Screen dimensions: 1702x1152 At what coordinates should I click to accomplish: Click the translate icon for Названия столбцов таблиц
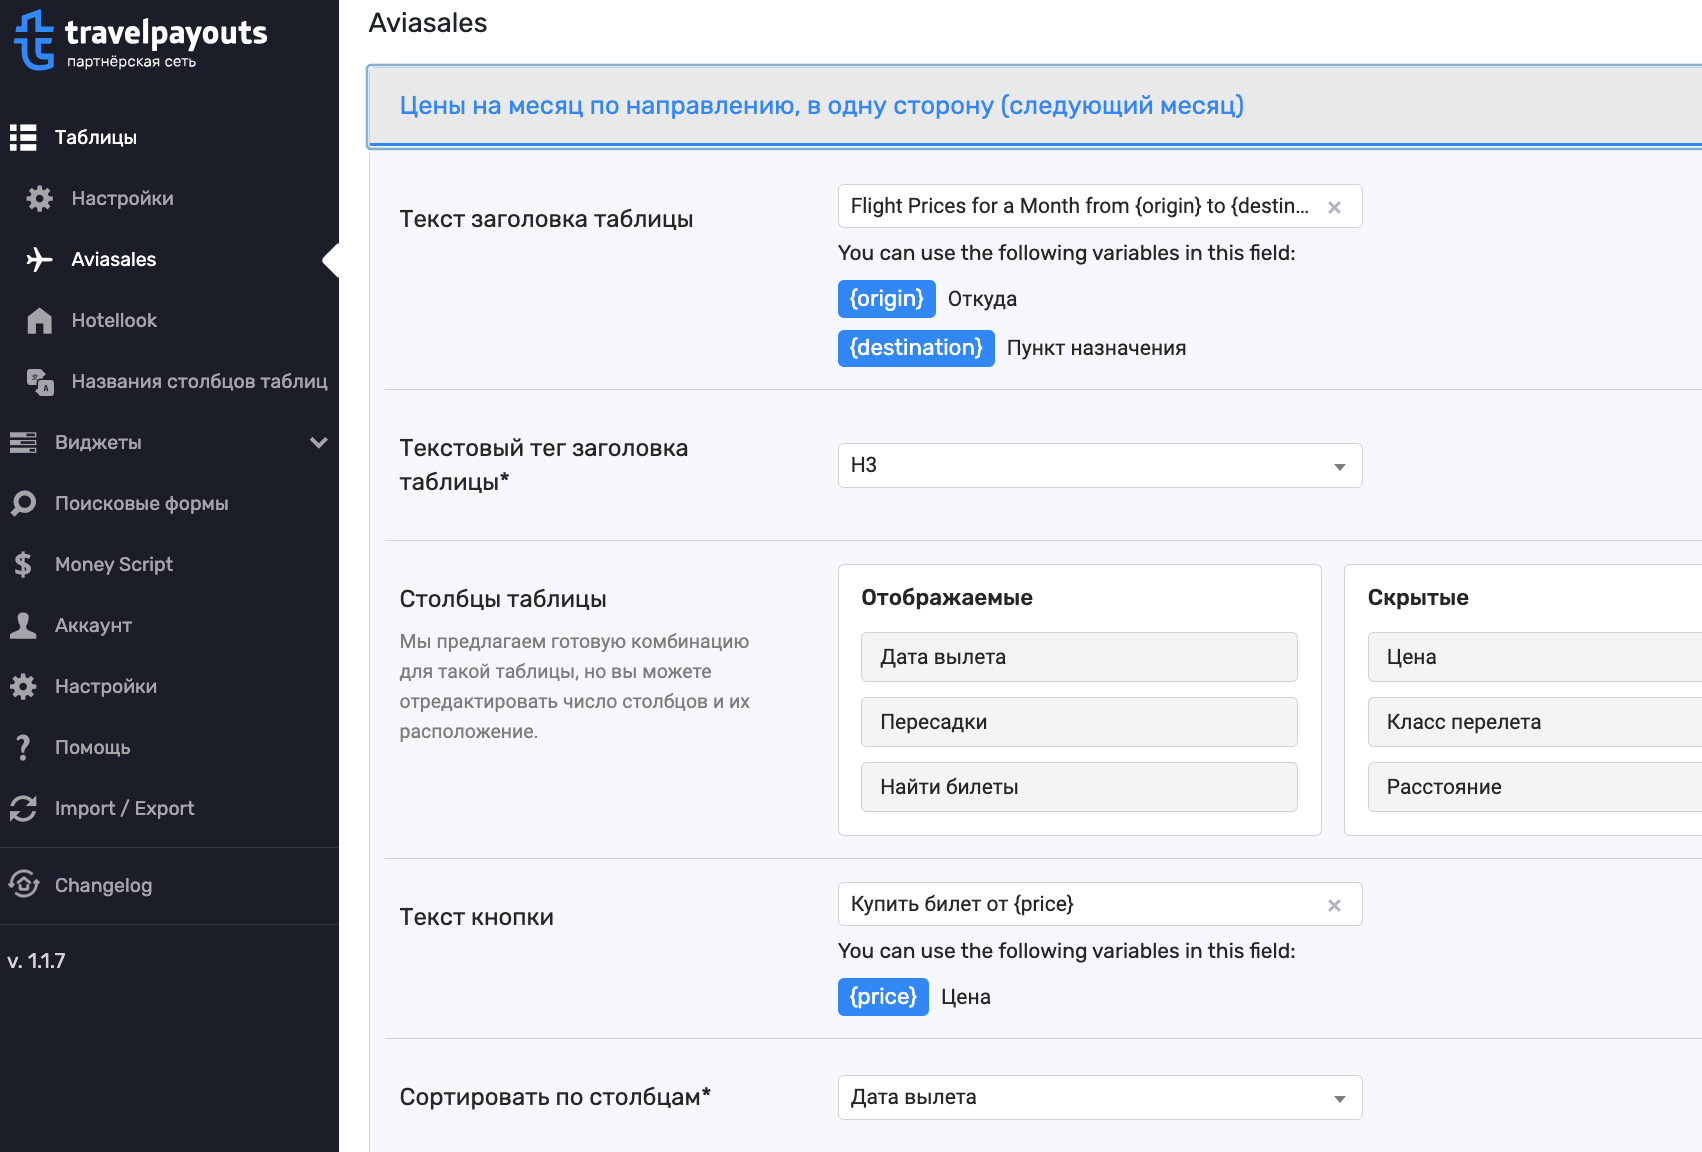[39, 381]
